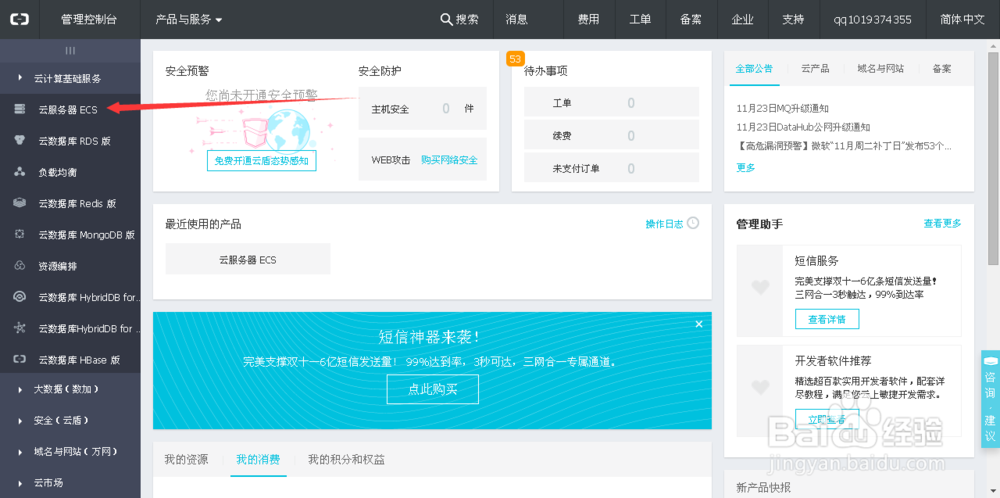Screen dimensions: 1000x498
Task: Open 高危漏洞预警 announcement
Action: pos(844,146)
